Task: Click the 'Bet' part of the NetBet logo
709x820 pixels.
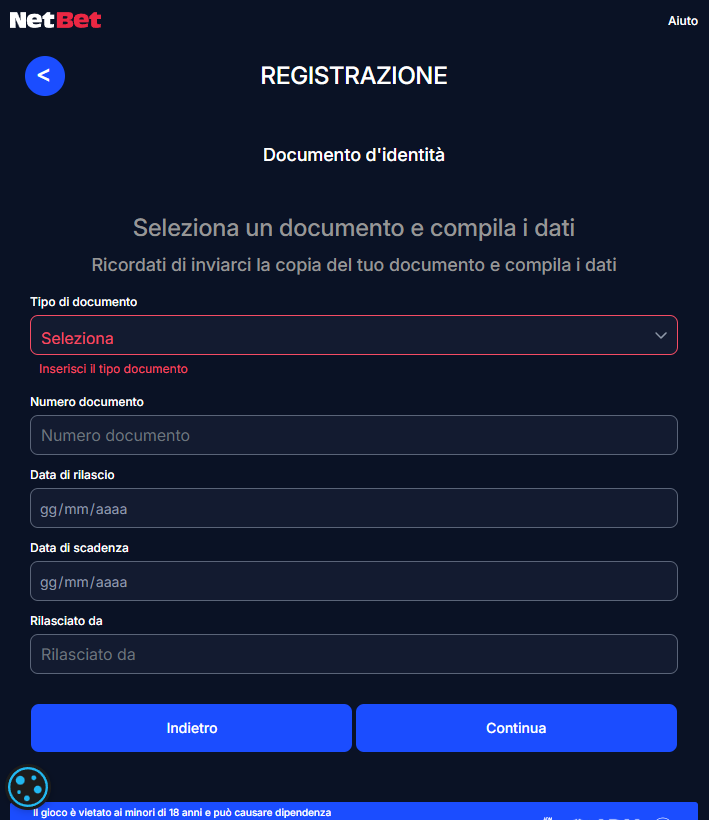Action: point(77,19)
